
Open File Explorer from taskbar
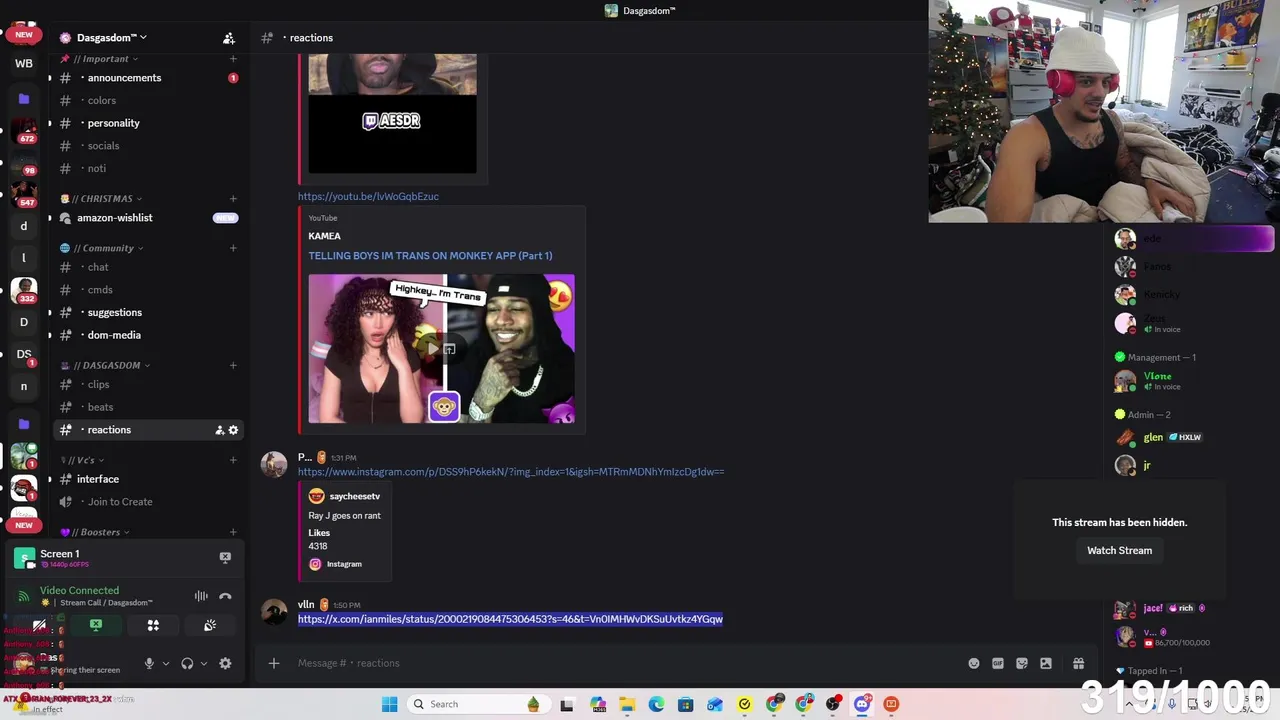tap(627, 704)
